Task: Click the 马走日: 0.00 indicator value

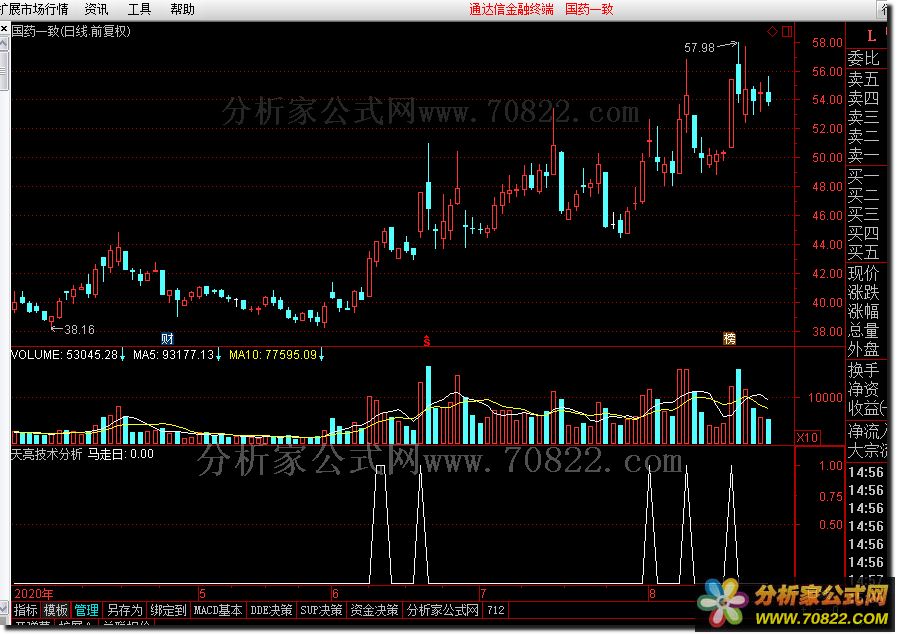Action: click(x=121, y=454)
